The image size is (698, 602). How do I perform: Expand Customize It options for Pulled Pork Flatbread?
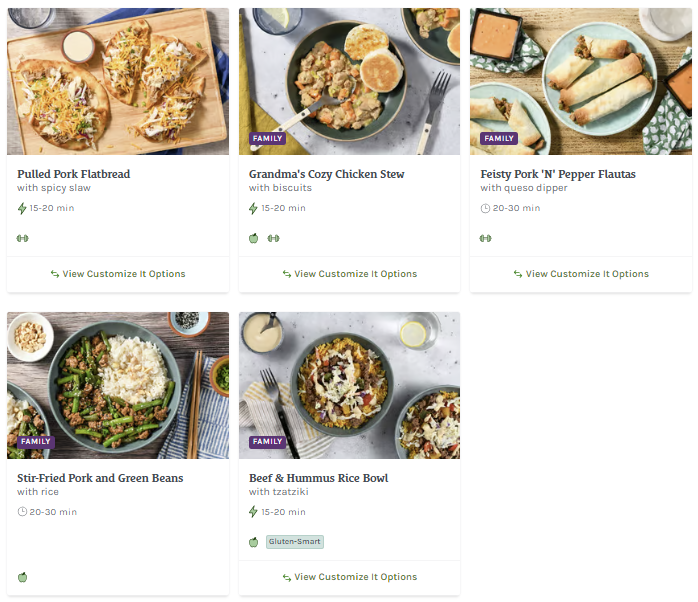pos(118,274)
